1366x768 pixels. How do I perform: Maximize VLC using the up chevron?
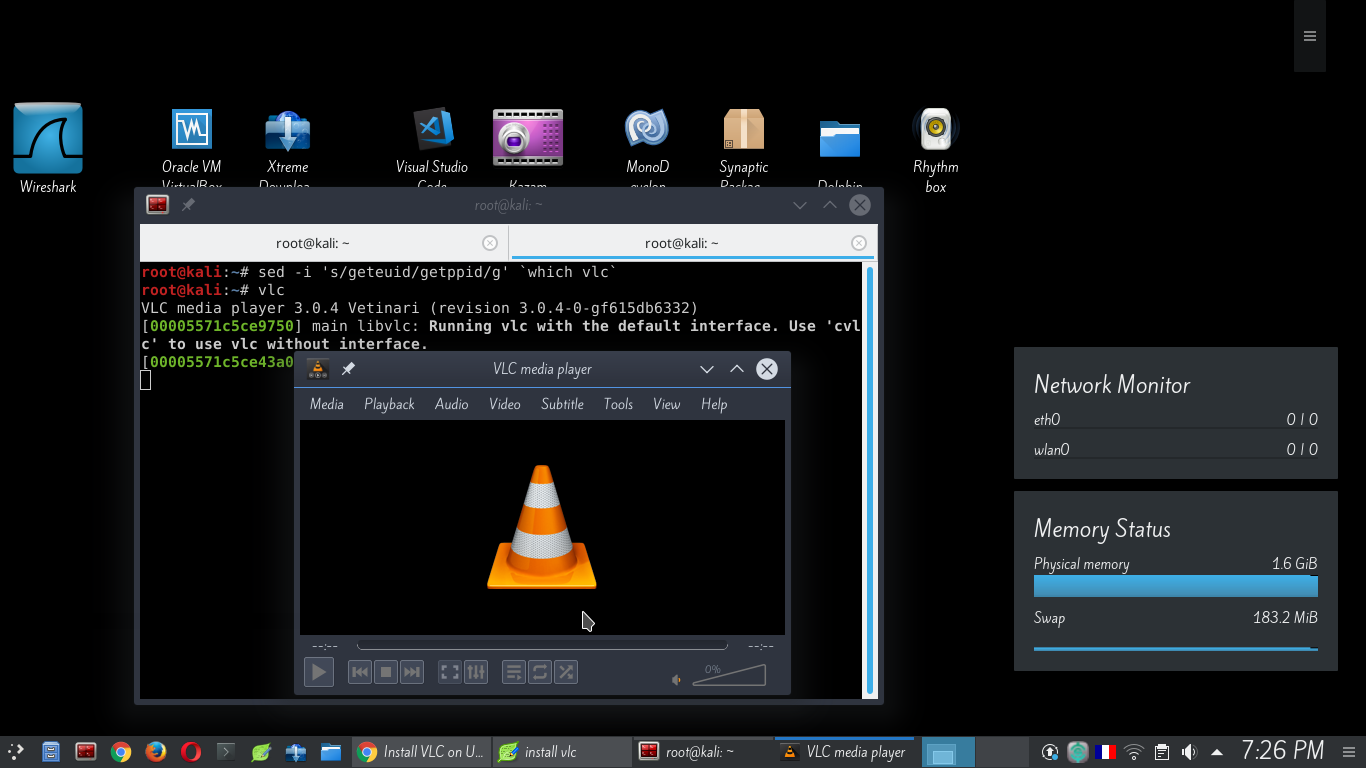(737, 369)
